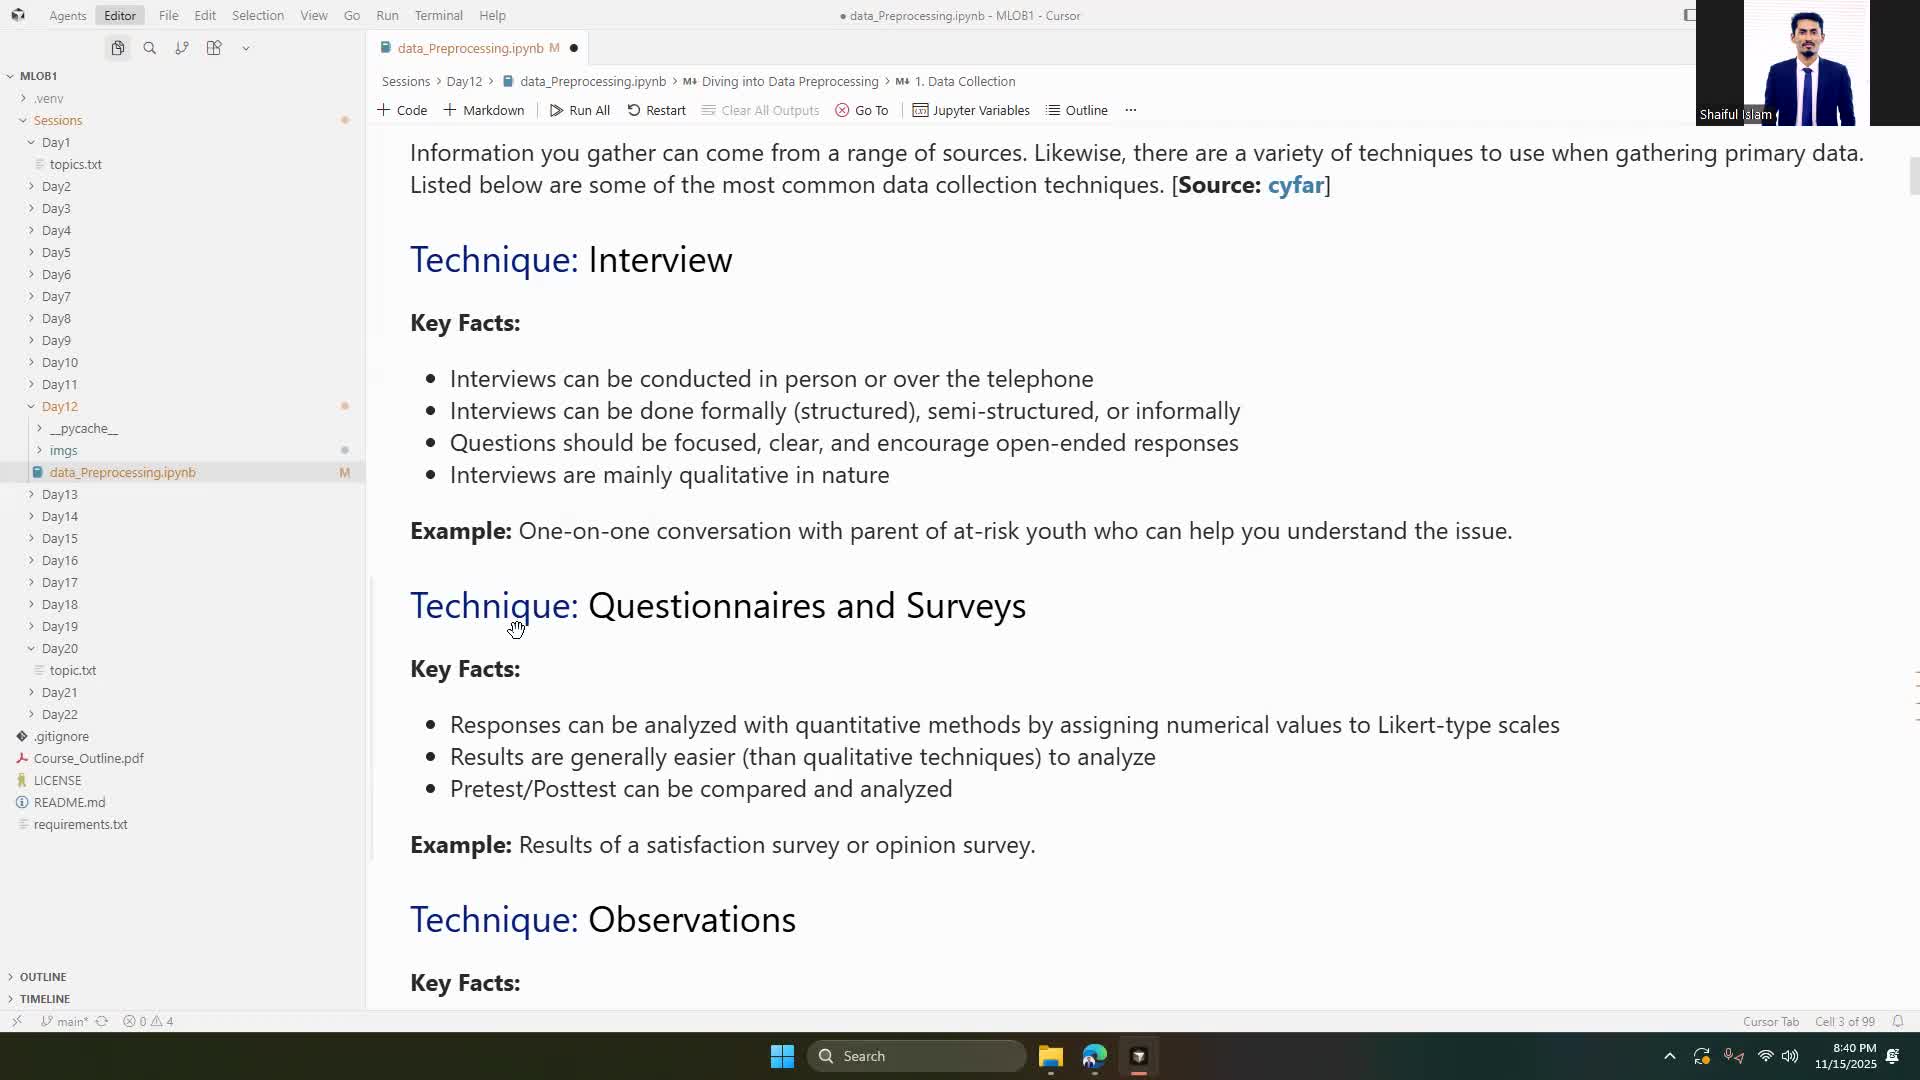Switch to Editor mode
The width and height of the screenshot is (1920, 1080).
(x=120, y=15)
